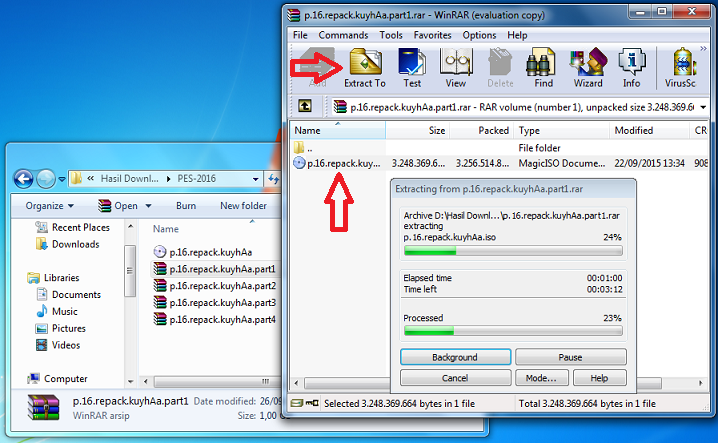The width and height of the screenshot is (718, 443).
Task: Click the View file toolbar icon
Action: point(456,68)
